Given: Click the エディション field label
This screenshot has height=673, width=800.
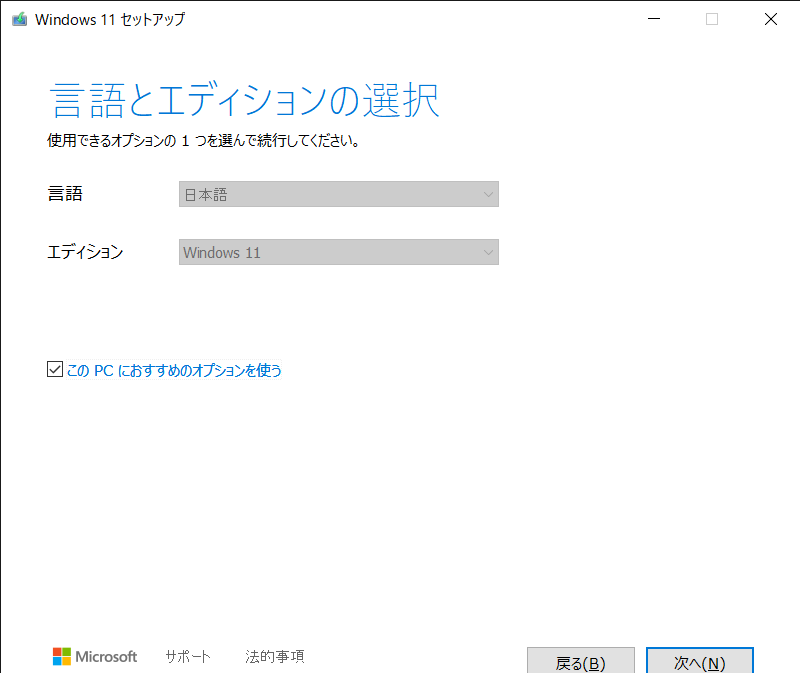Looking at the screenshot, I should (x=85, y=252).
